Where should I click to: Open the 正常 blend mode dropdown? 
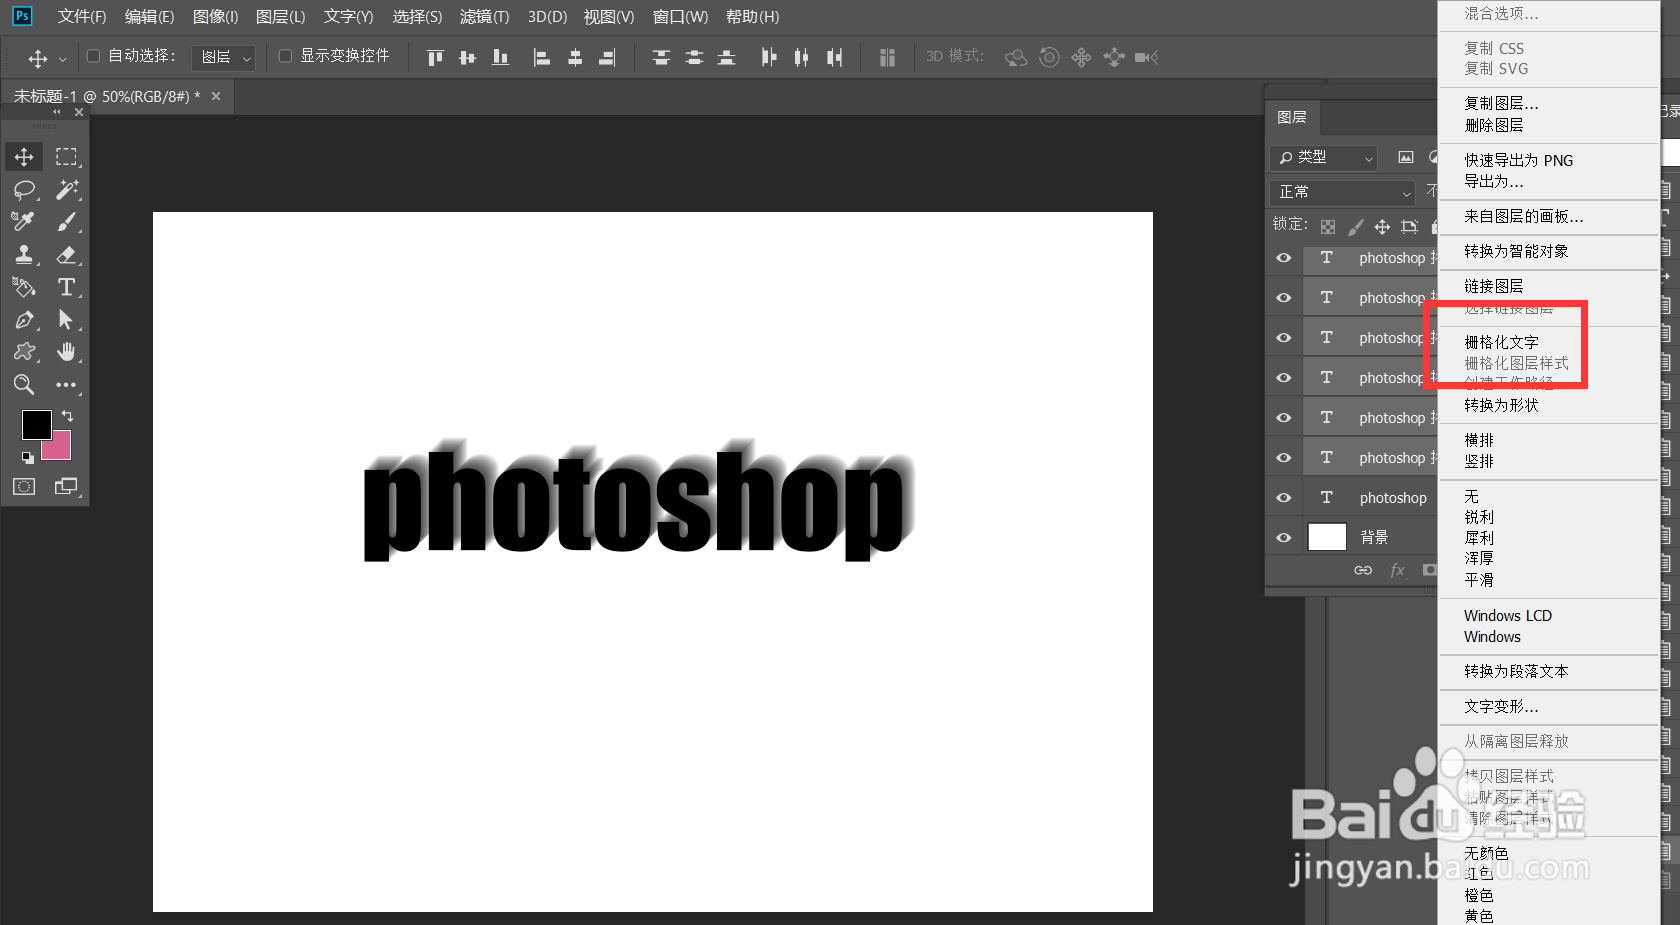1343,192
